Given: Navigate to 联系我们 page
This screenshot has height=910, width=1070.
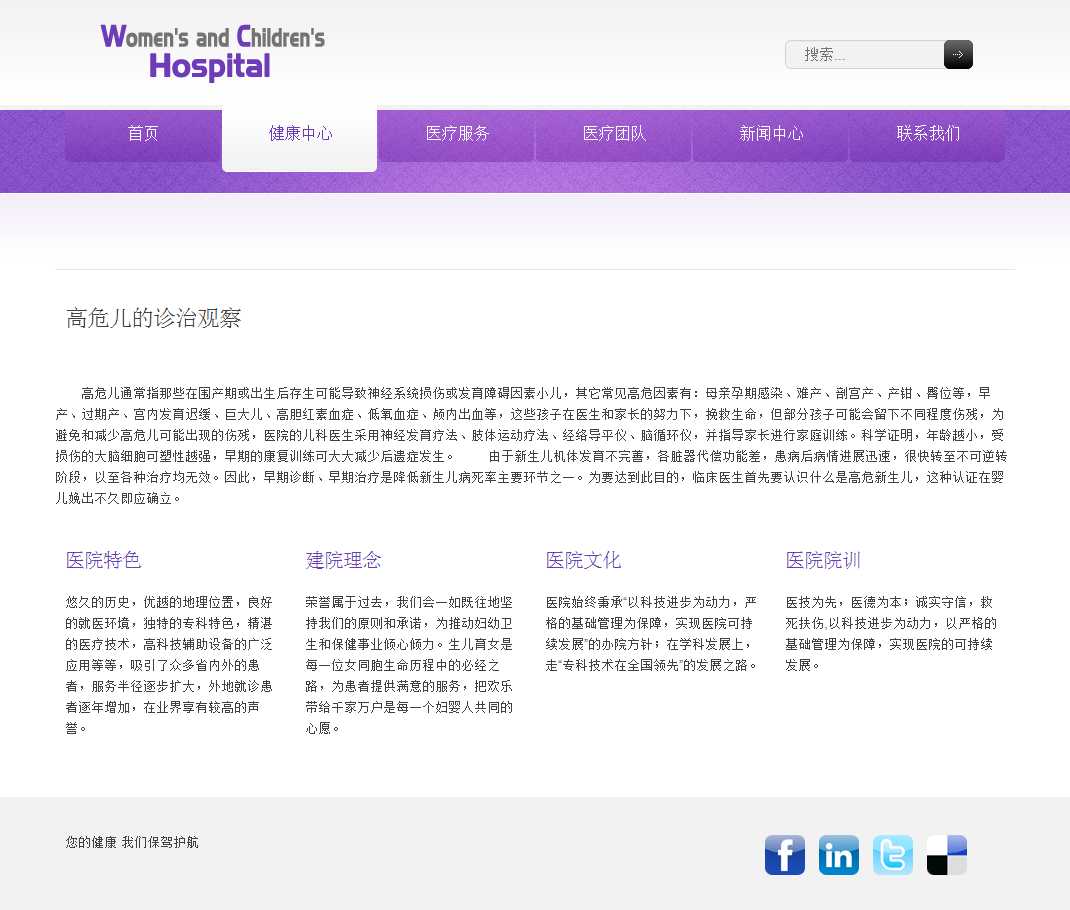Looking at the screenshot, I should click(x=928, y=134).
